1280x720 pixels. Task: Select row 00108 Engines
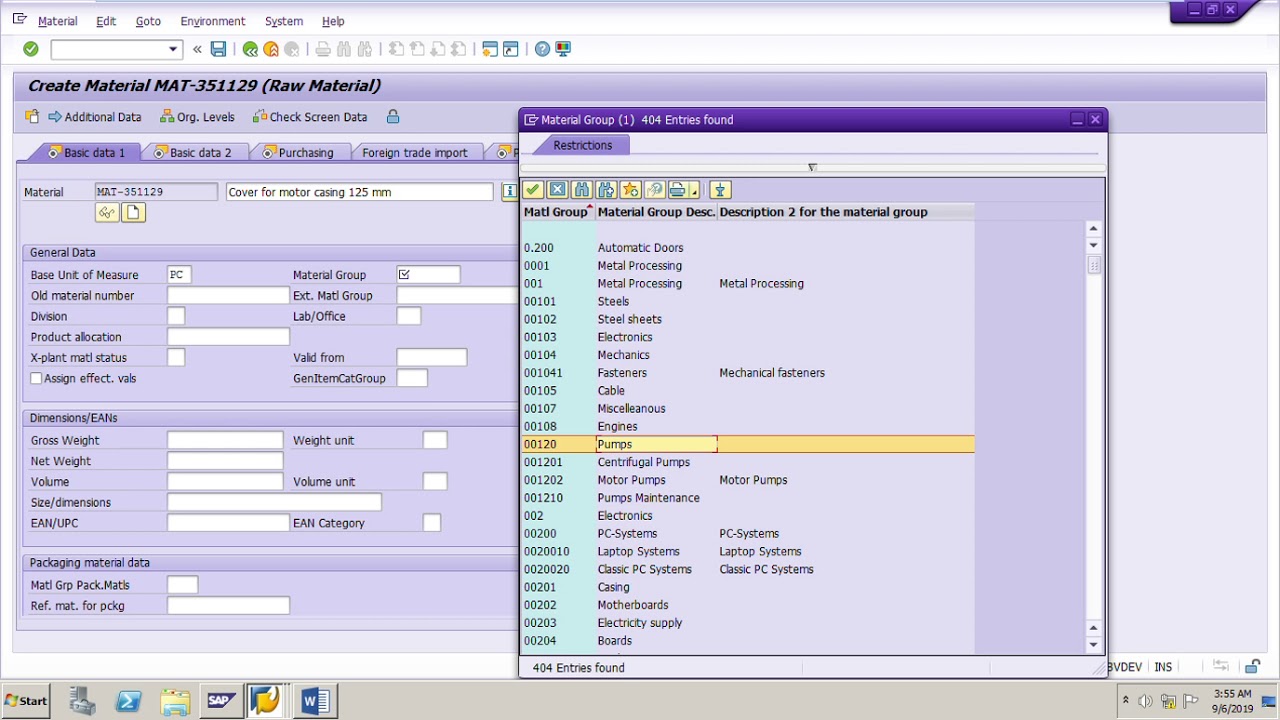(x=748, y=426)
